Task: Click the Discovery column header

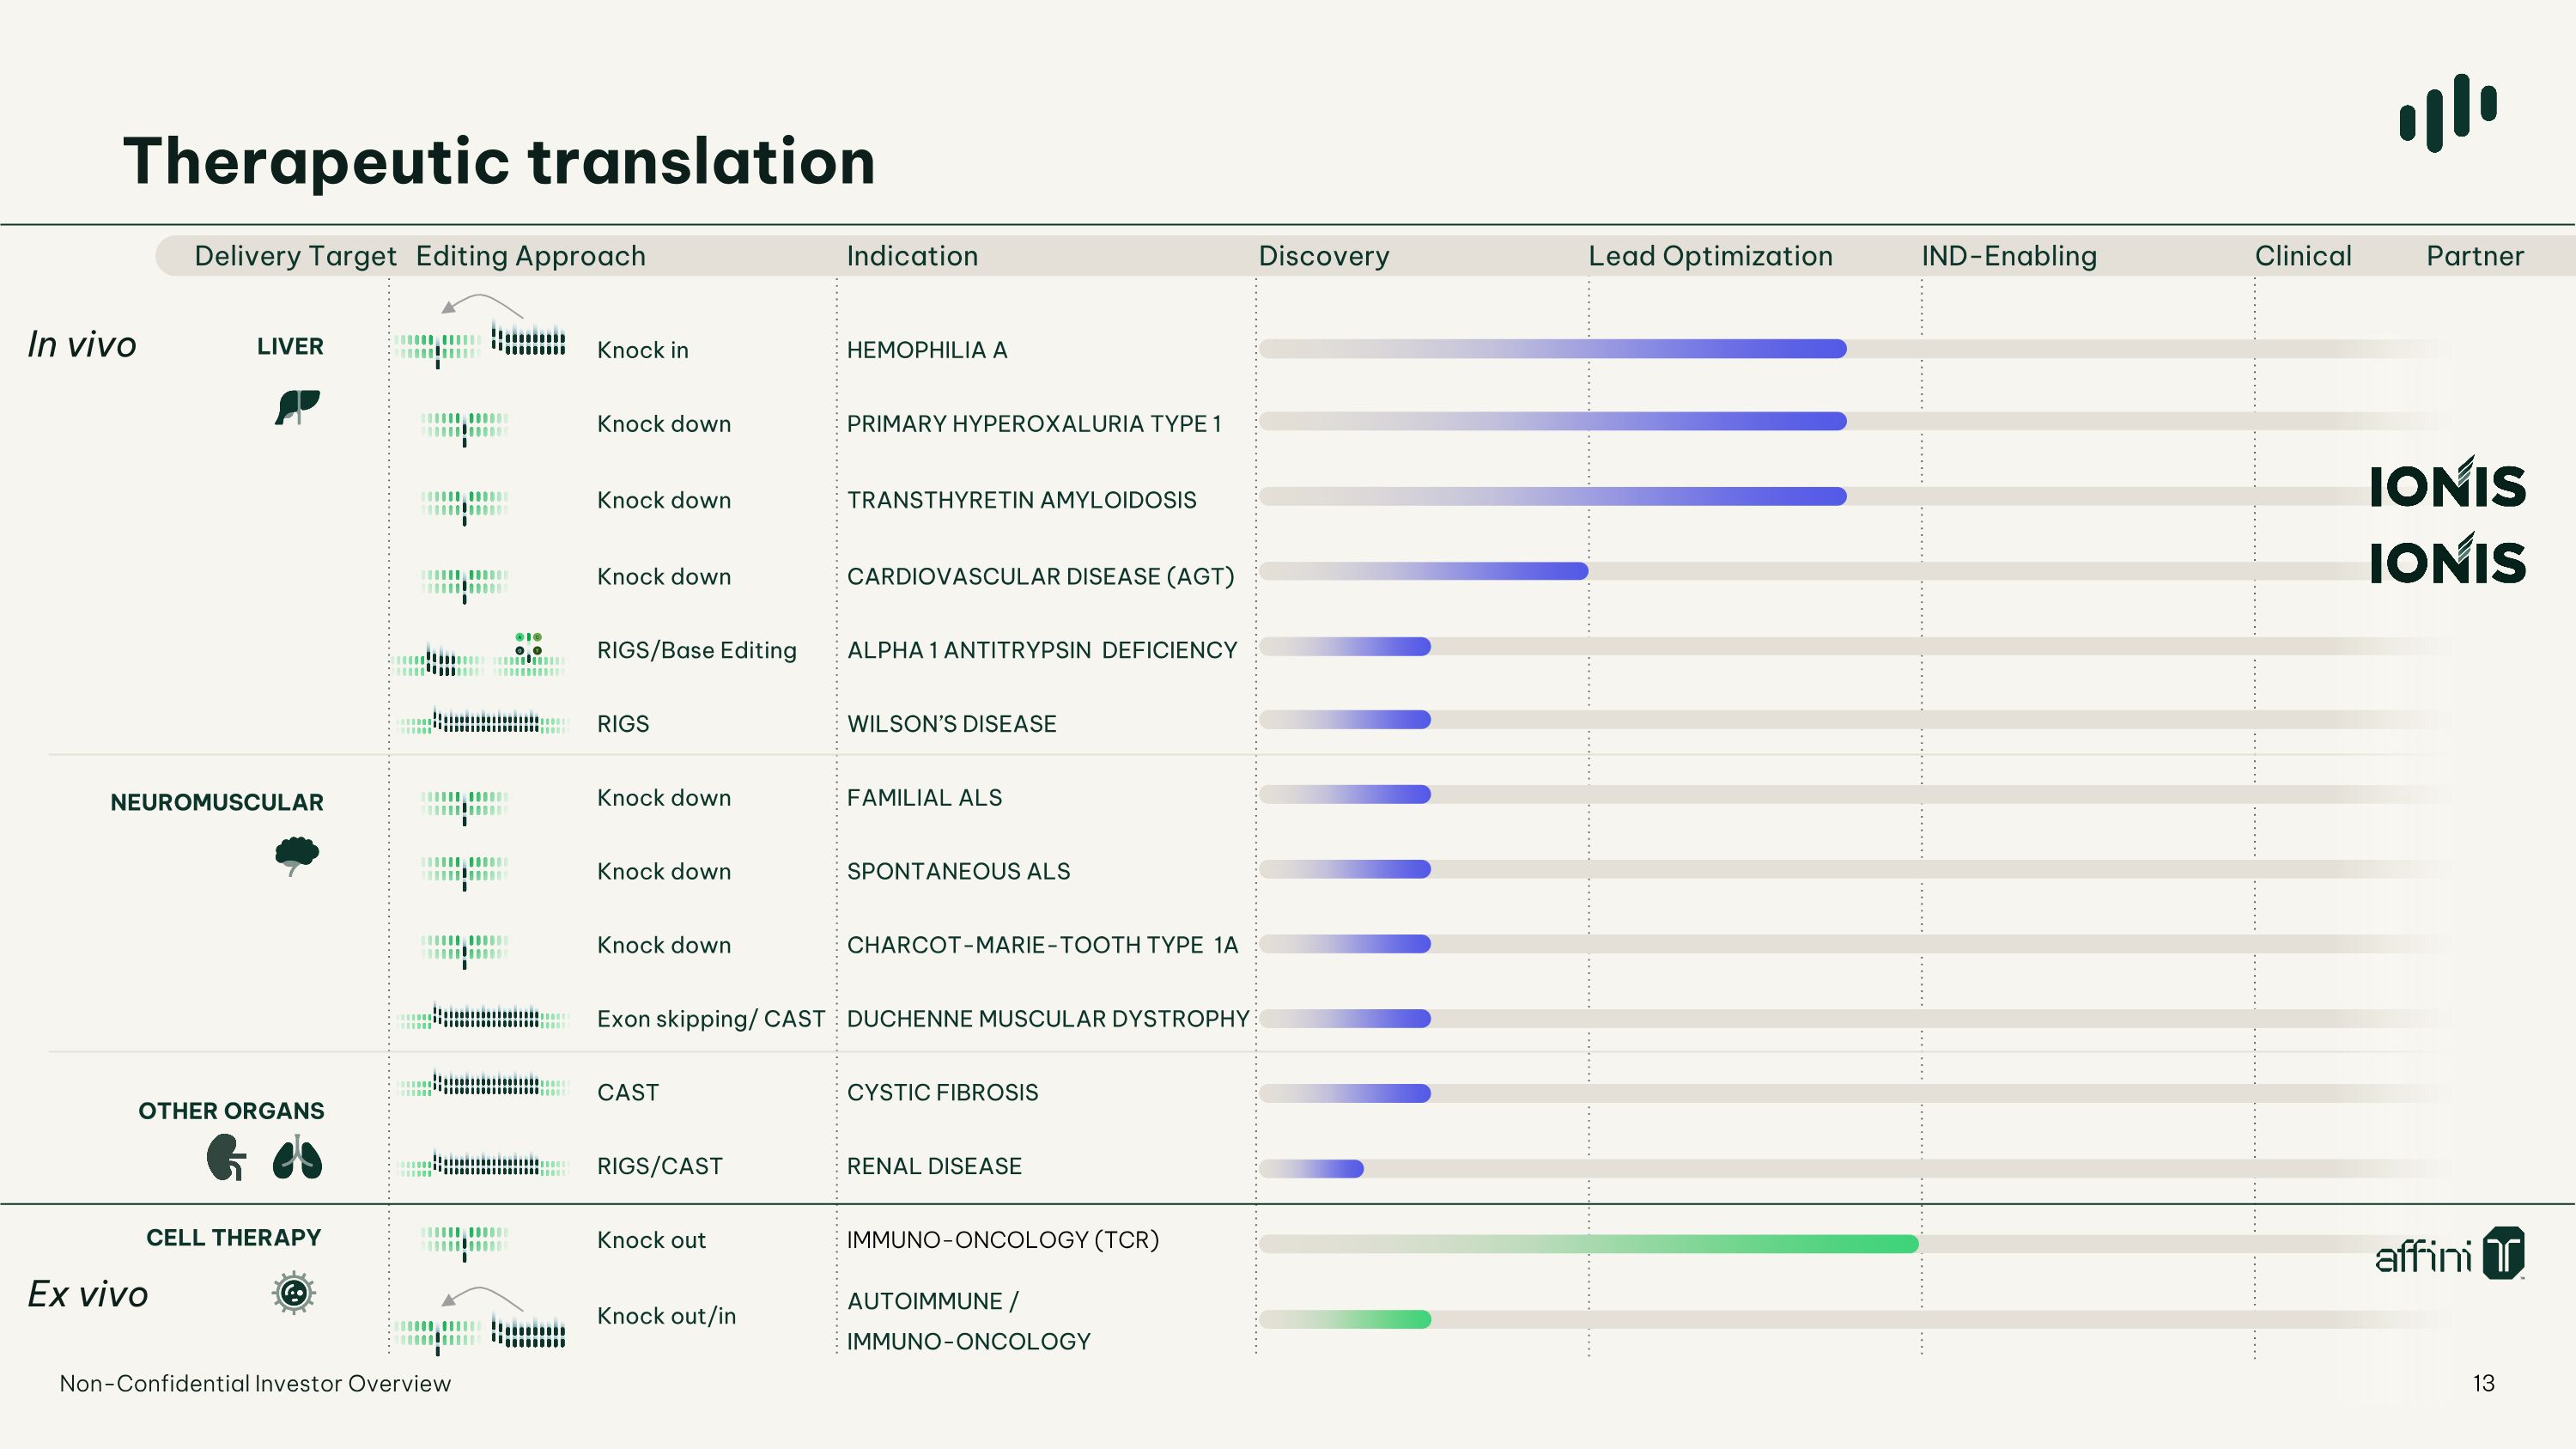Action: (x=1323, y=256)
